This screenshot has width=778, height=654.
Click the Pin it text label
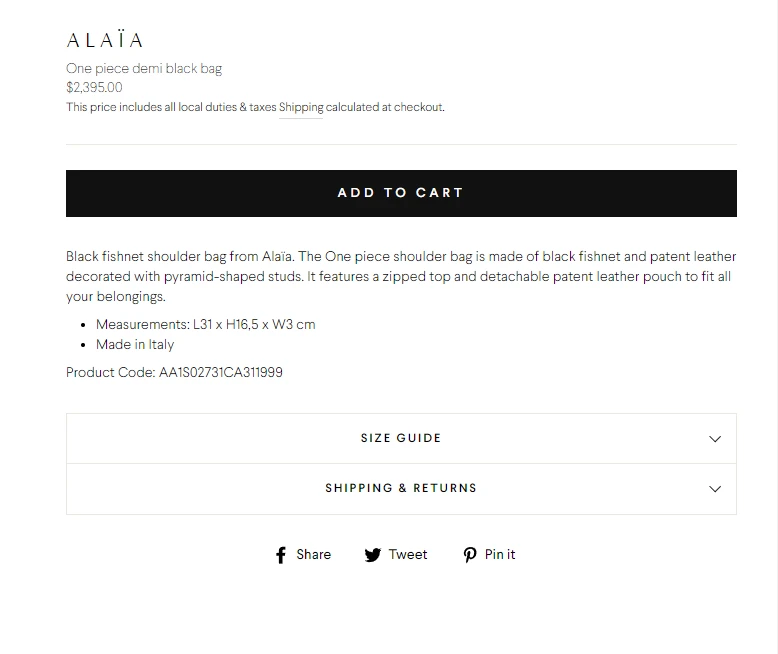(x=500, y=554)
